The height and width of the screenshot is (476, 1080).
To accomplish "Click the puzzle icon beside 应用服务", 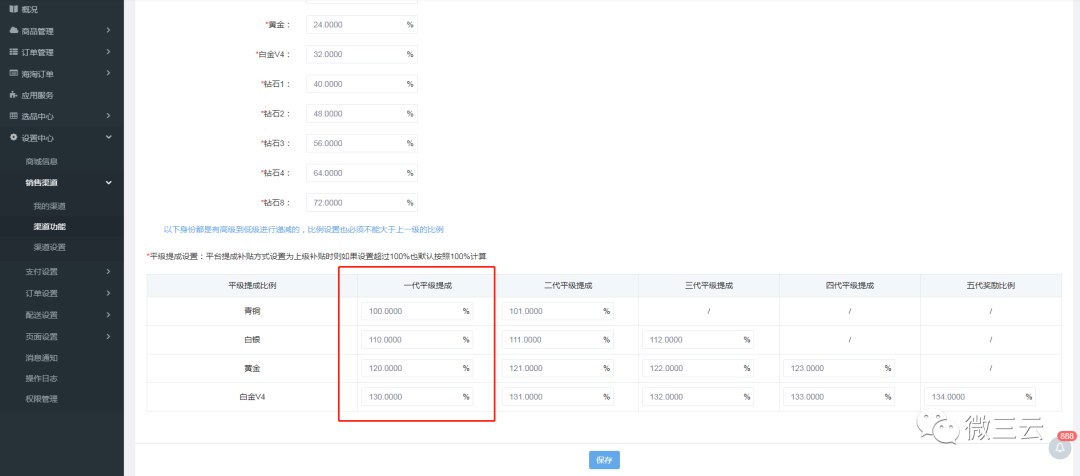I will pos(13,94).
